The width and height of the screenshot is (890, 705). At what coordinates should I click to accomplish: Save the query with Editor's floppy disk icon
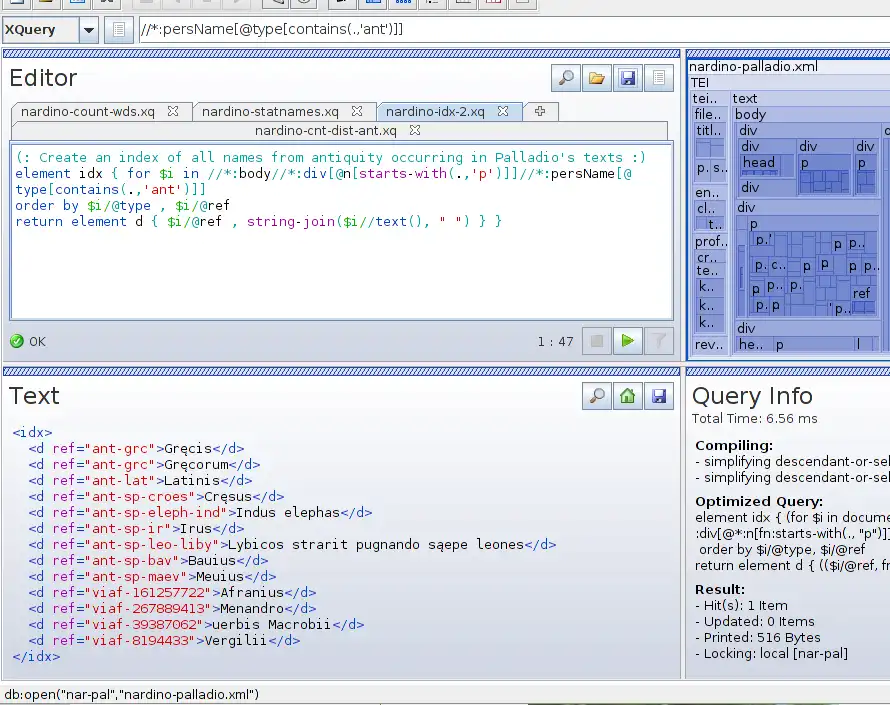pos(627,78)
